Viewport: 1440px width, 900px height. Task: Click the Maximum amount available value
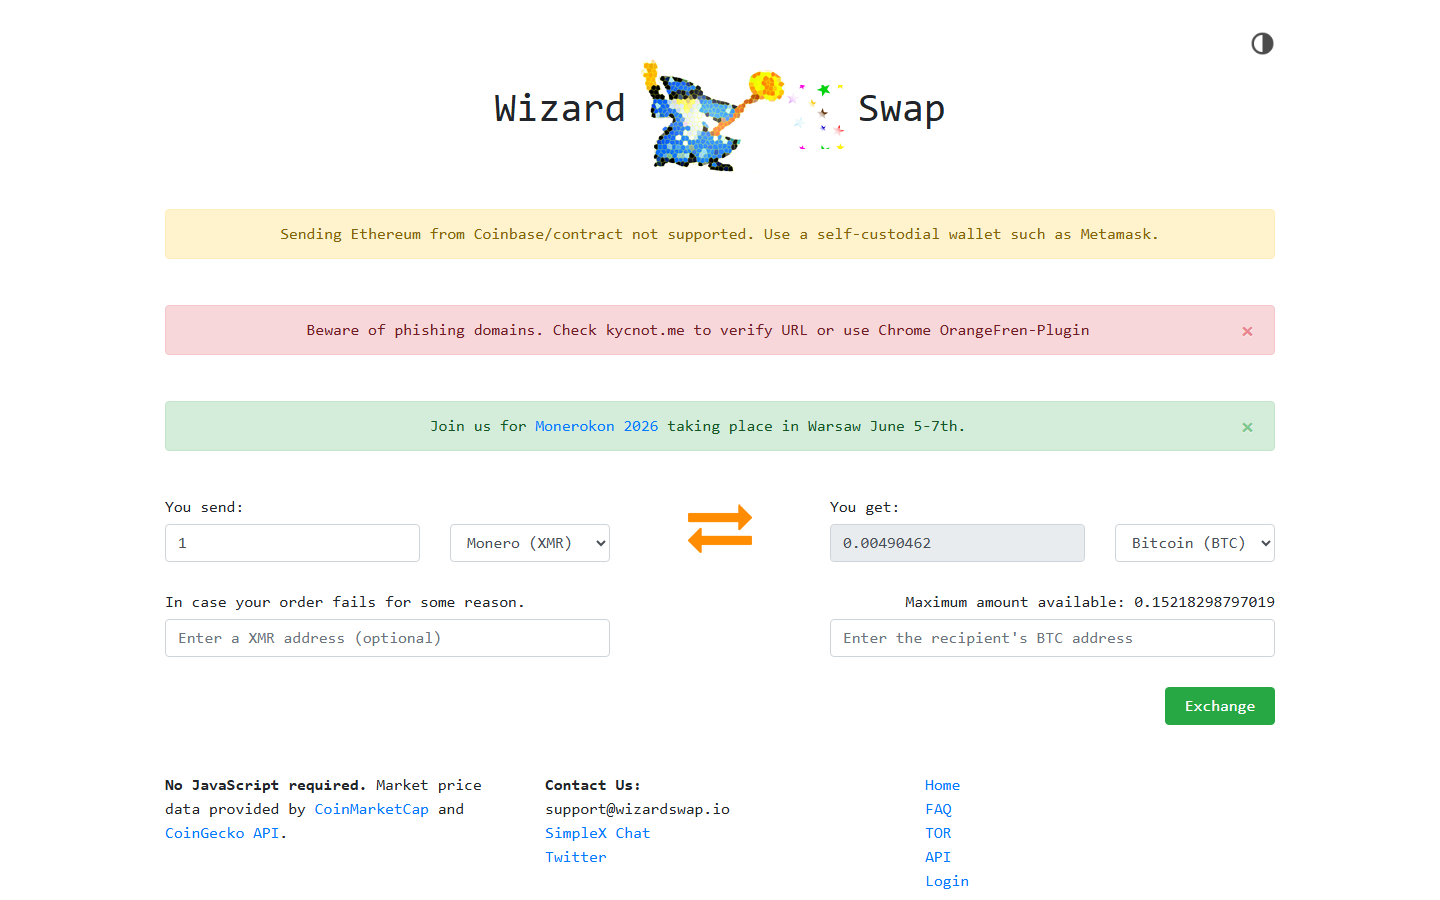(x=1204, y=602)
